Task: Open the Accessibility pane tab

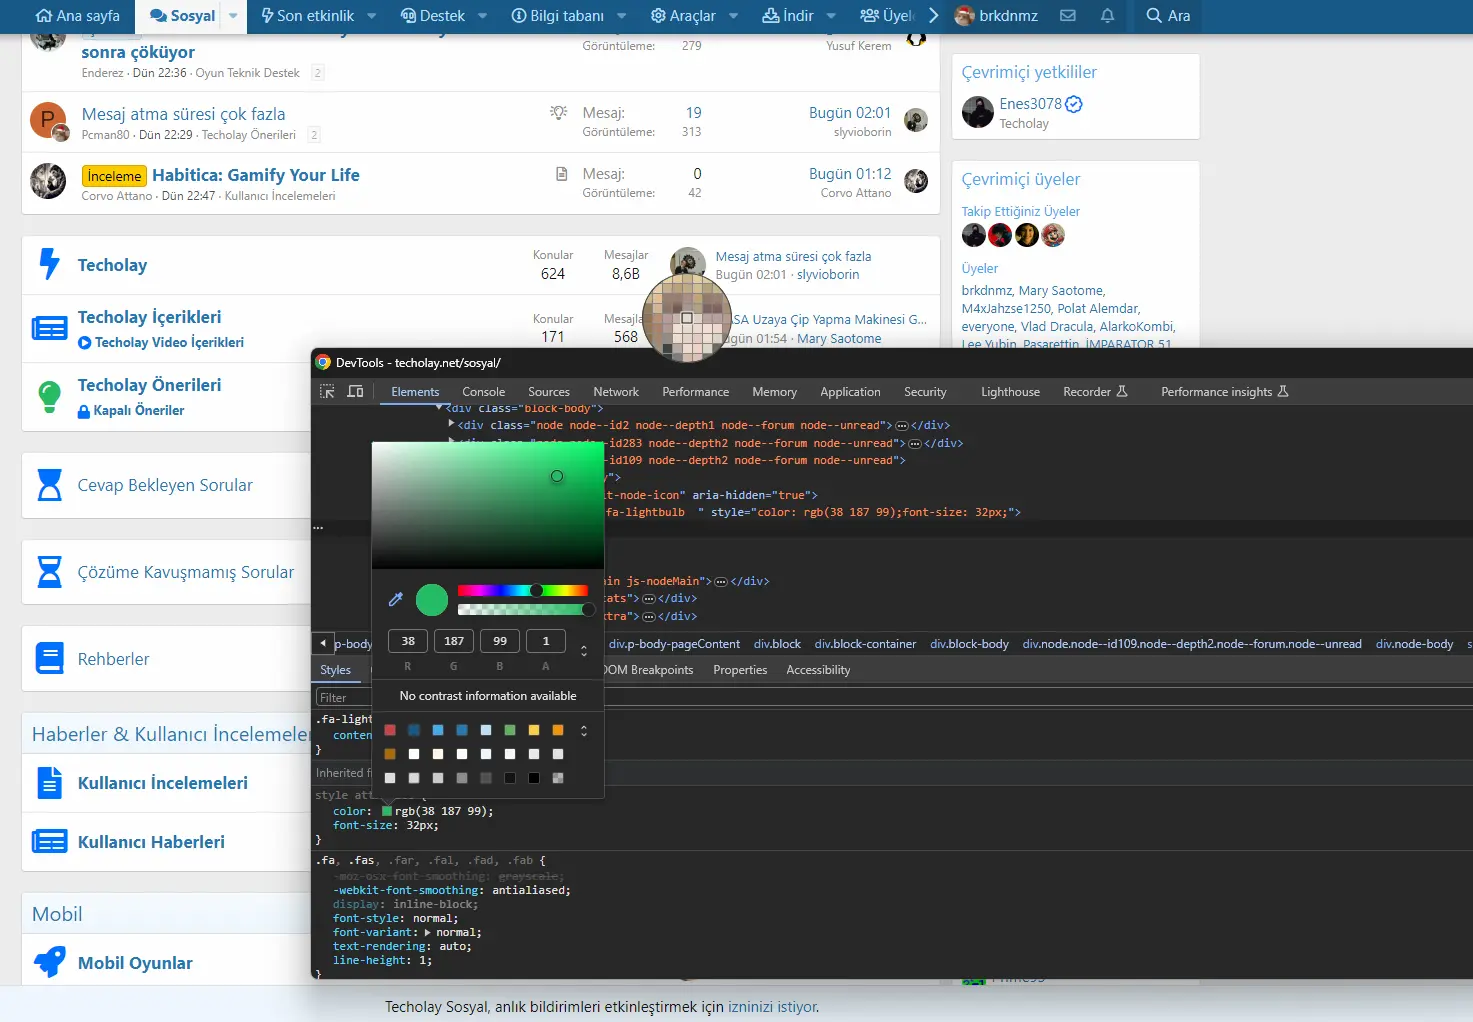Action: 818,670
